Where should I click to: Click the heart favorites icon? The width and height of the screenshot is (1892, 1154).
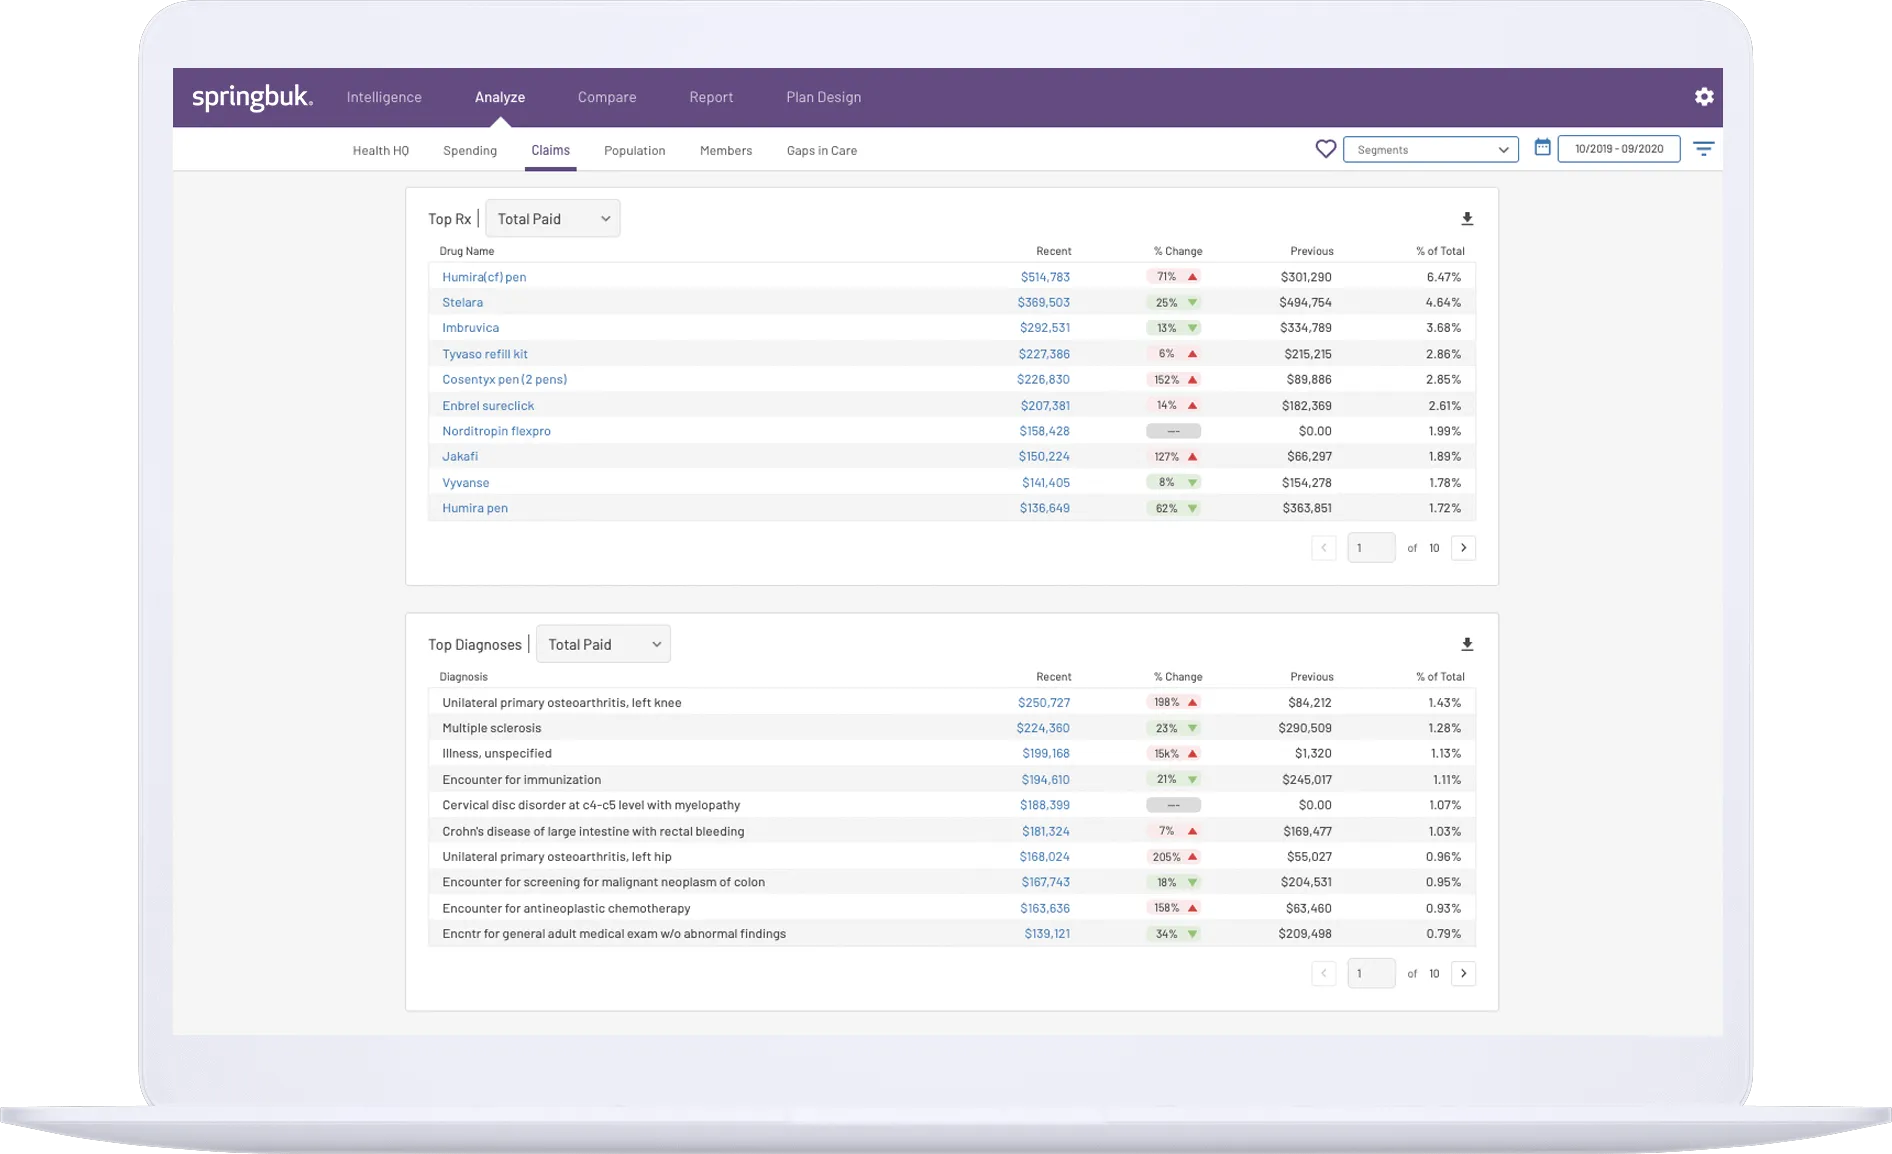[x=1326, y=148]
